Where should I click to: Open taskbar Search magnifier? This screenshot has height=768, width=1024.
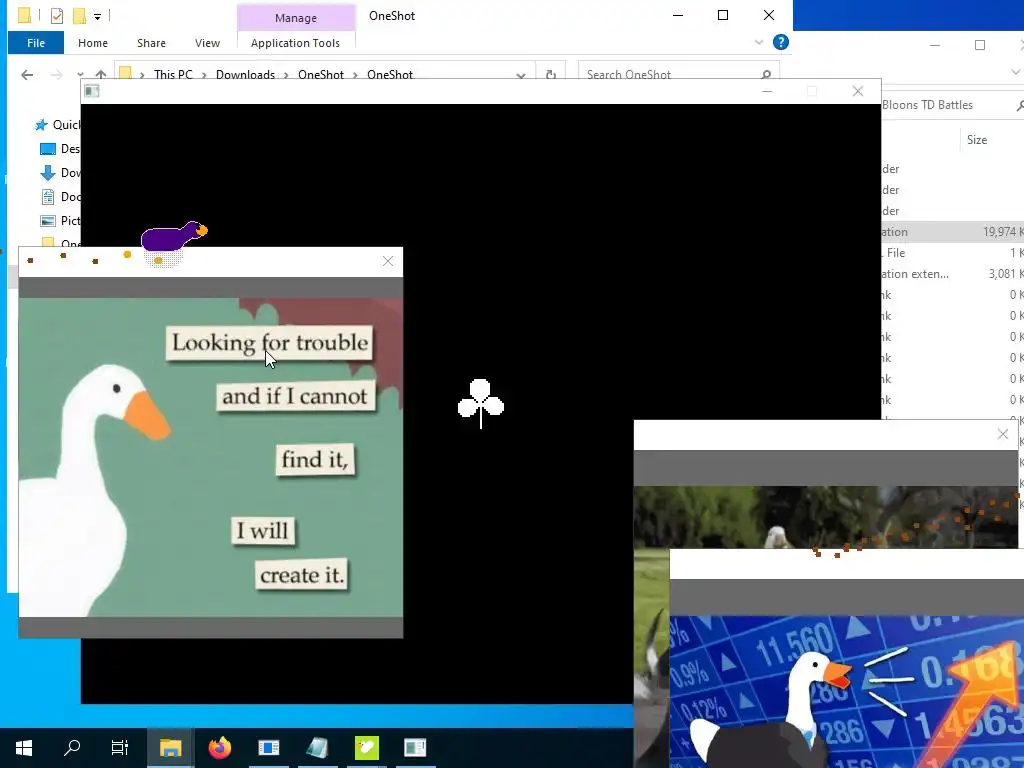(x=72, y=747)
